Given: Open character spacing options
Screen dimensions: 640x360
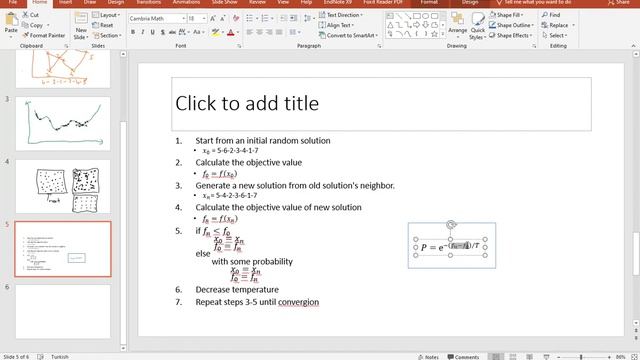Looking at the screenshot, I should pos(184,32).
